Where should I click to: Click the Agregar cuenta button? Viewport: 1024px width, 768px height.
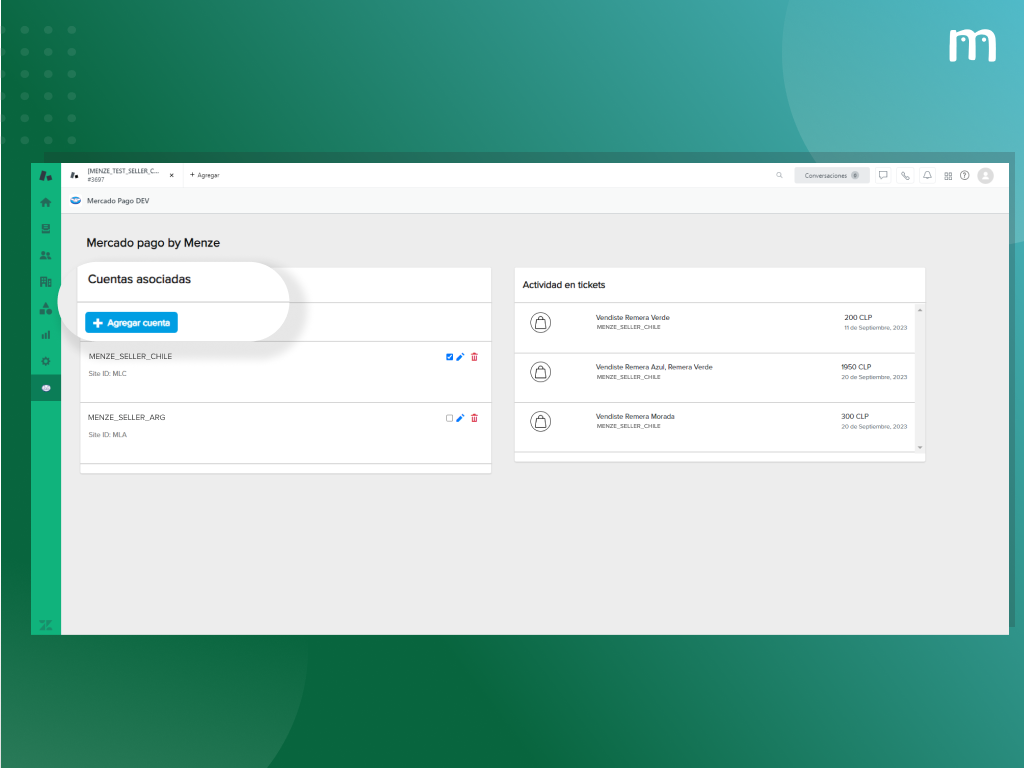131,323
